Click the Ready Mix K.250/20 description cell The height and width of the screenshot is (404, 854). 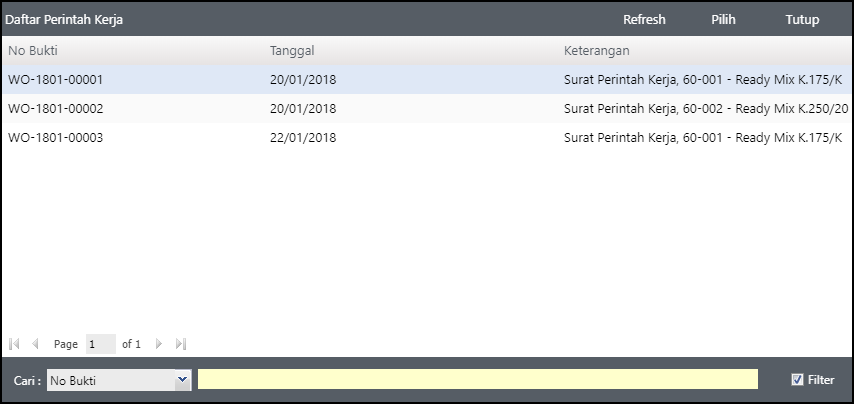tap(706, 108)
